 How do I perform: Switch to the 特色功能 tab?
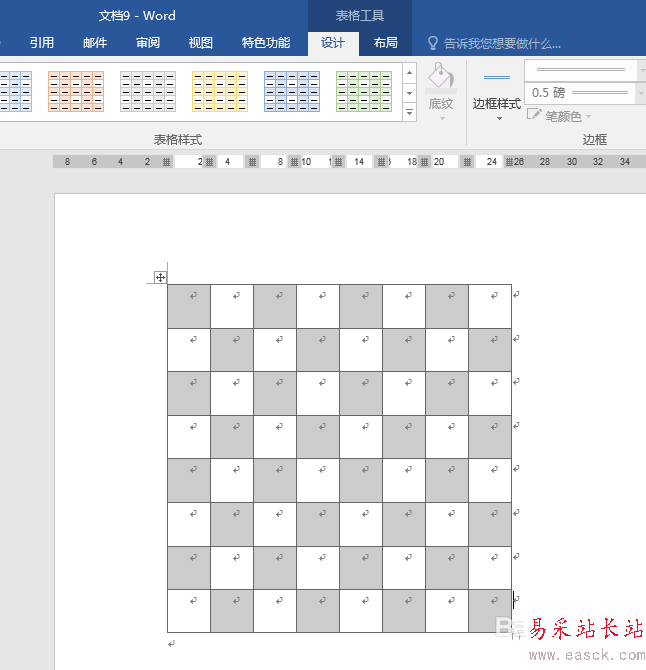(266, 43)
